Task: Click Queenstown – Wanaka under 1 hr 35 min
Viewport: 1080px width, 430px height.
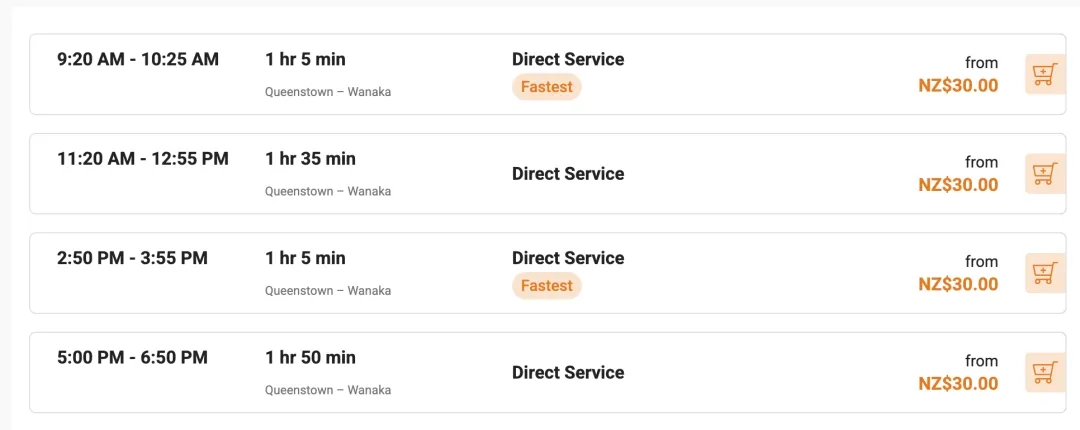Action: coord(328,192)
